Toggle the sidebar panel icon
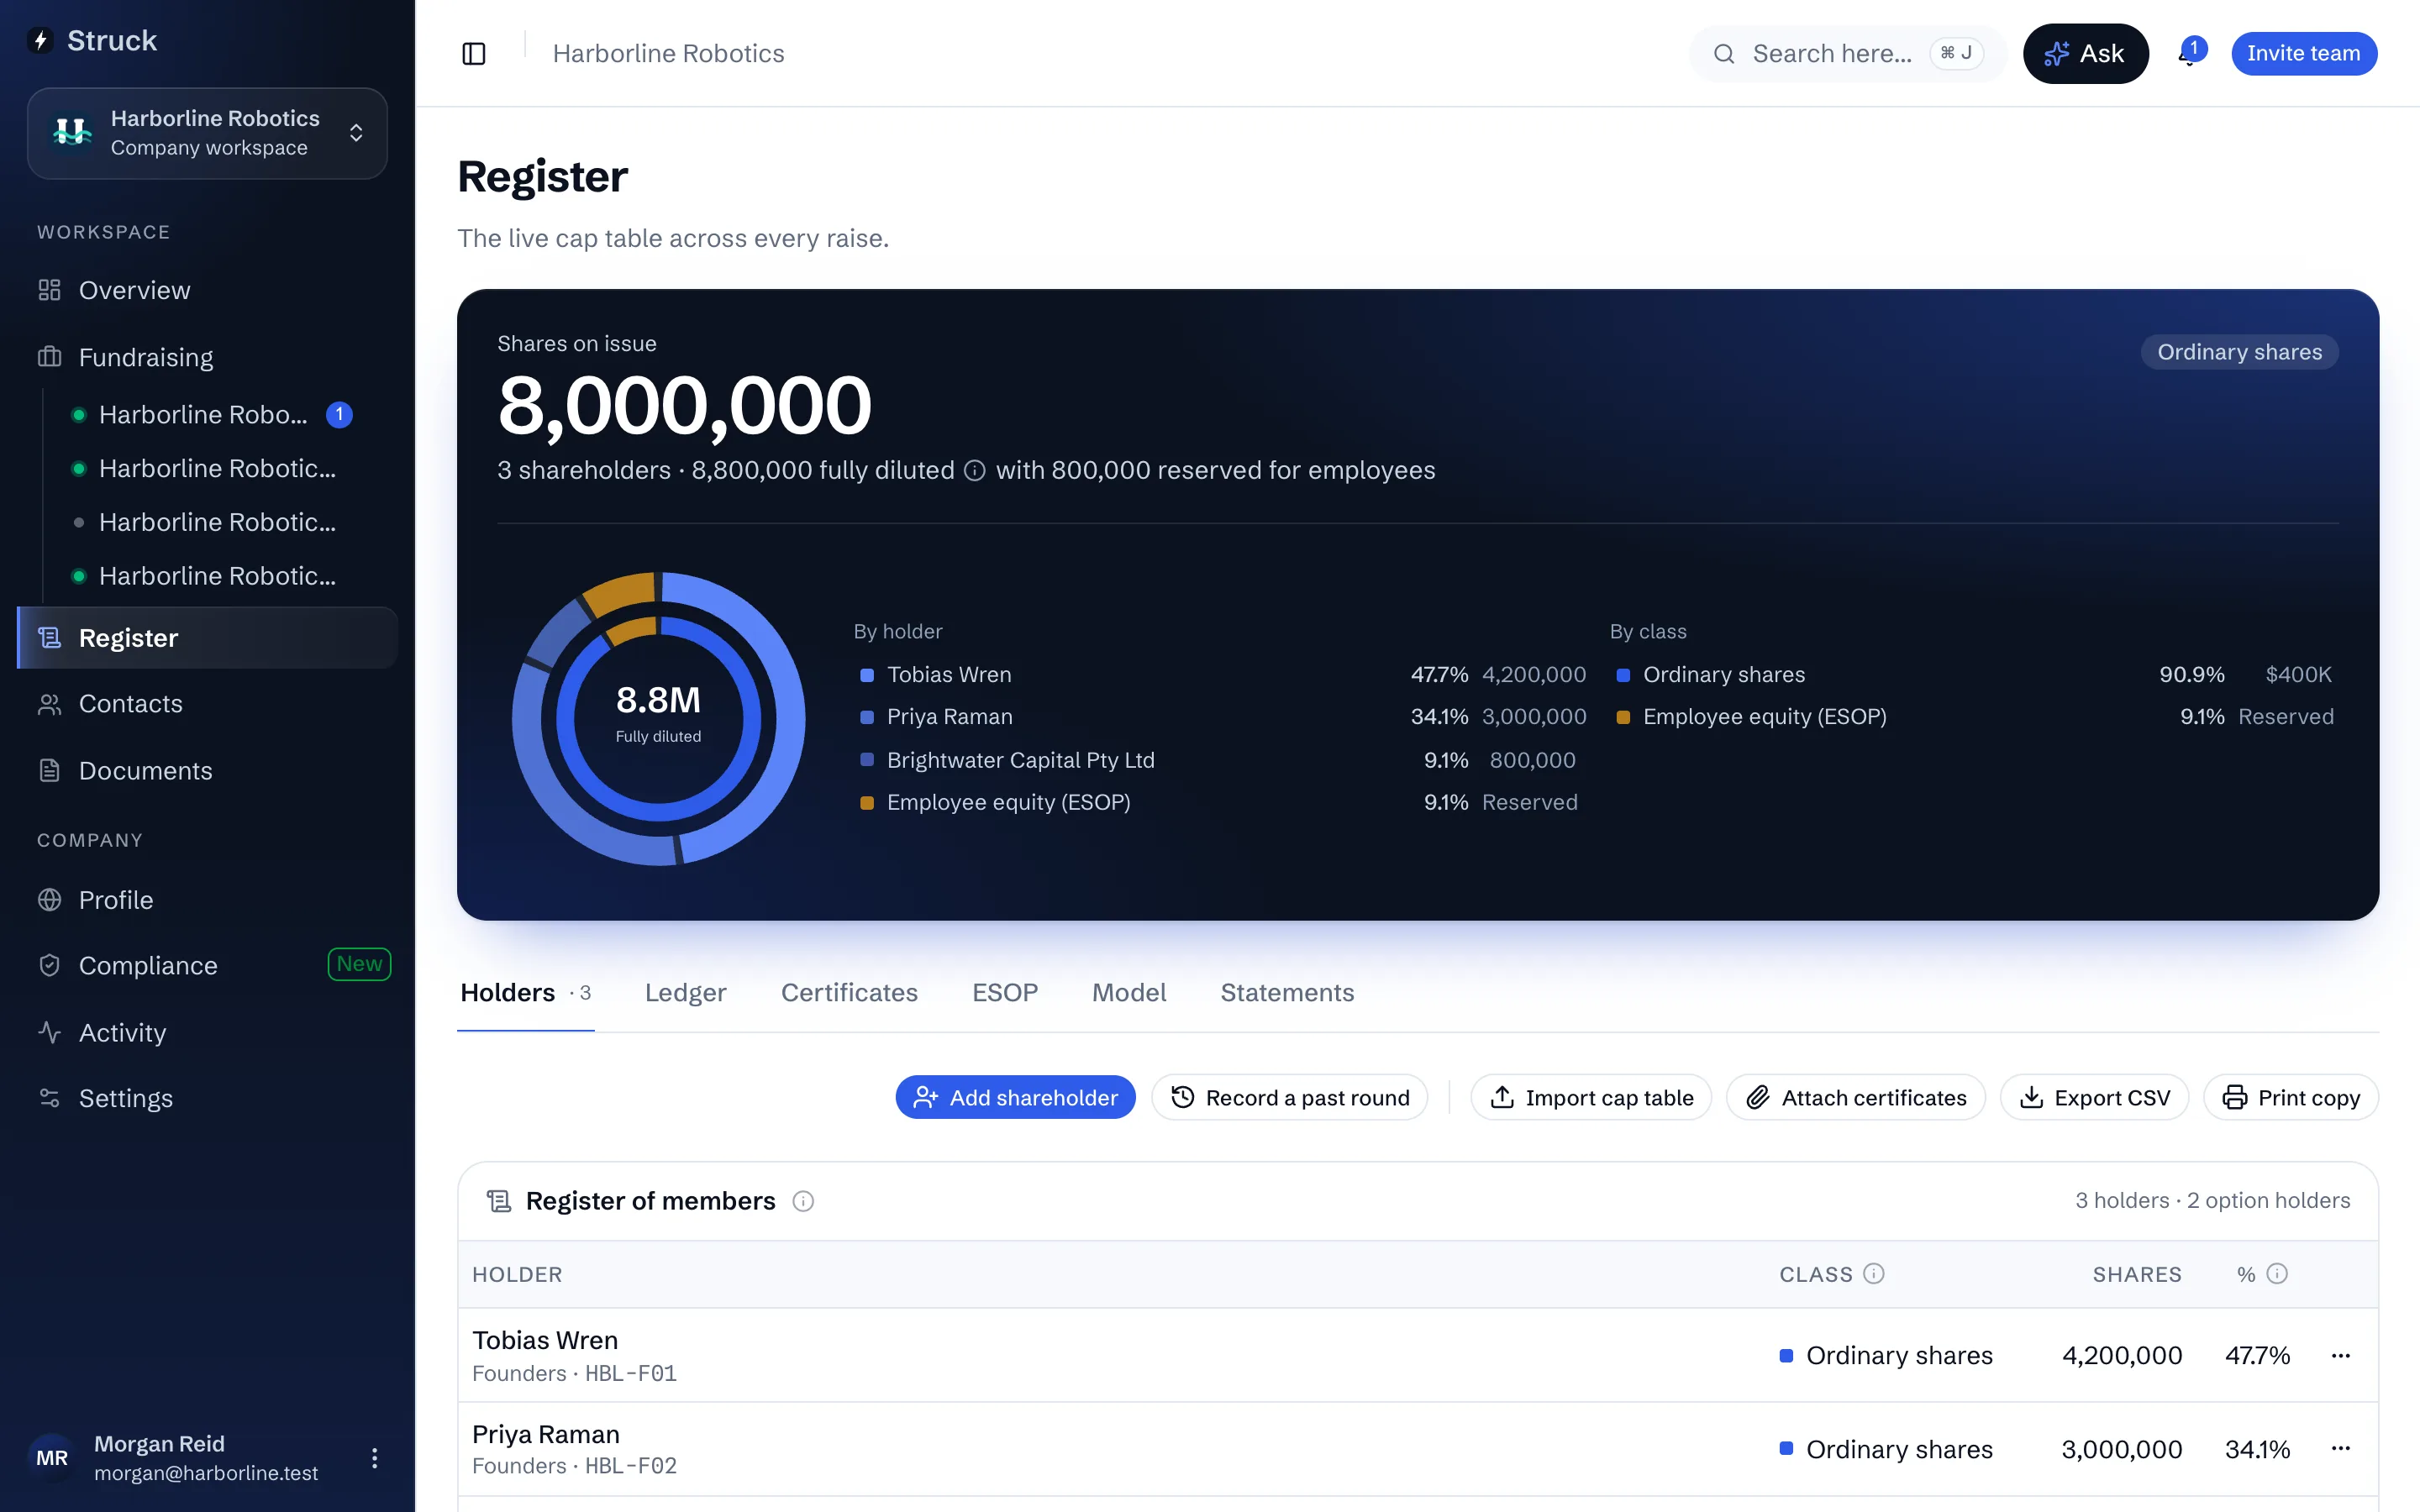The height and width of the screenshot is (1512, 2420). coord(474,53)
